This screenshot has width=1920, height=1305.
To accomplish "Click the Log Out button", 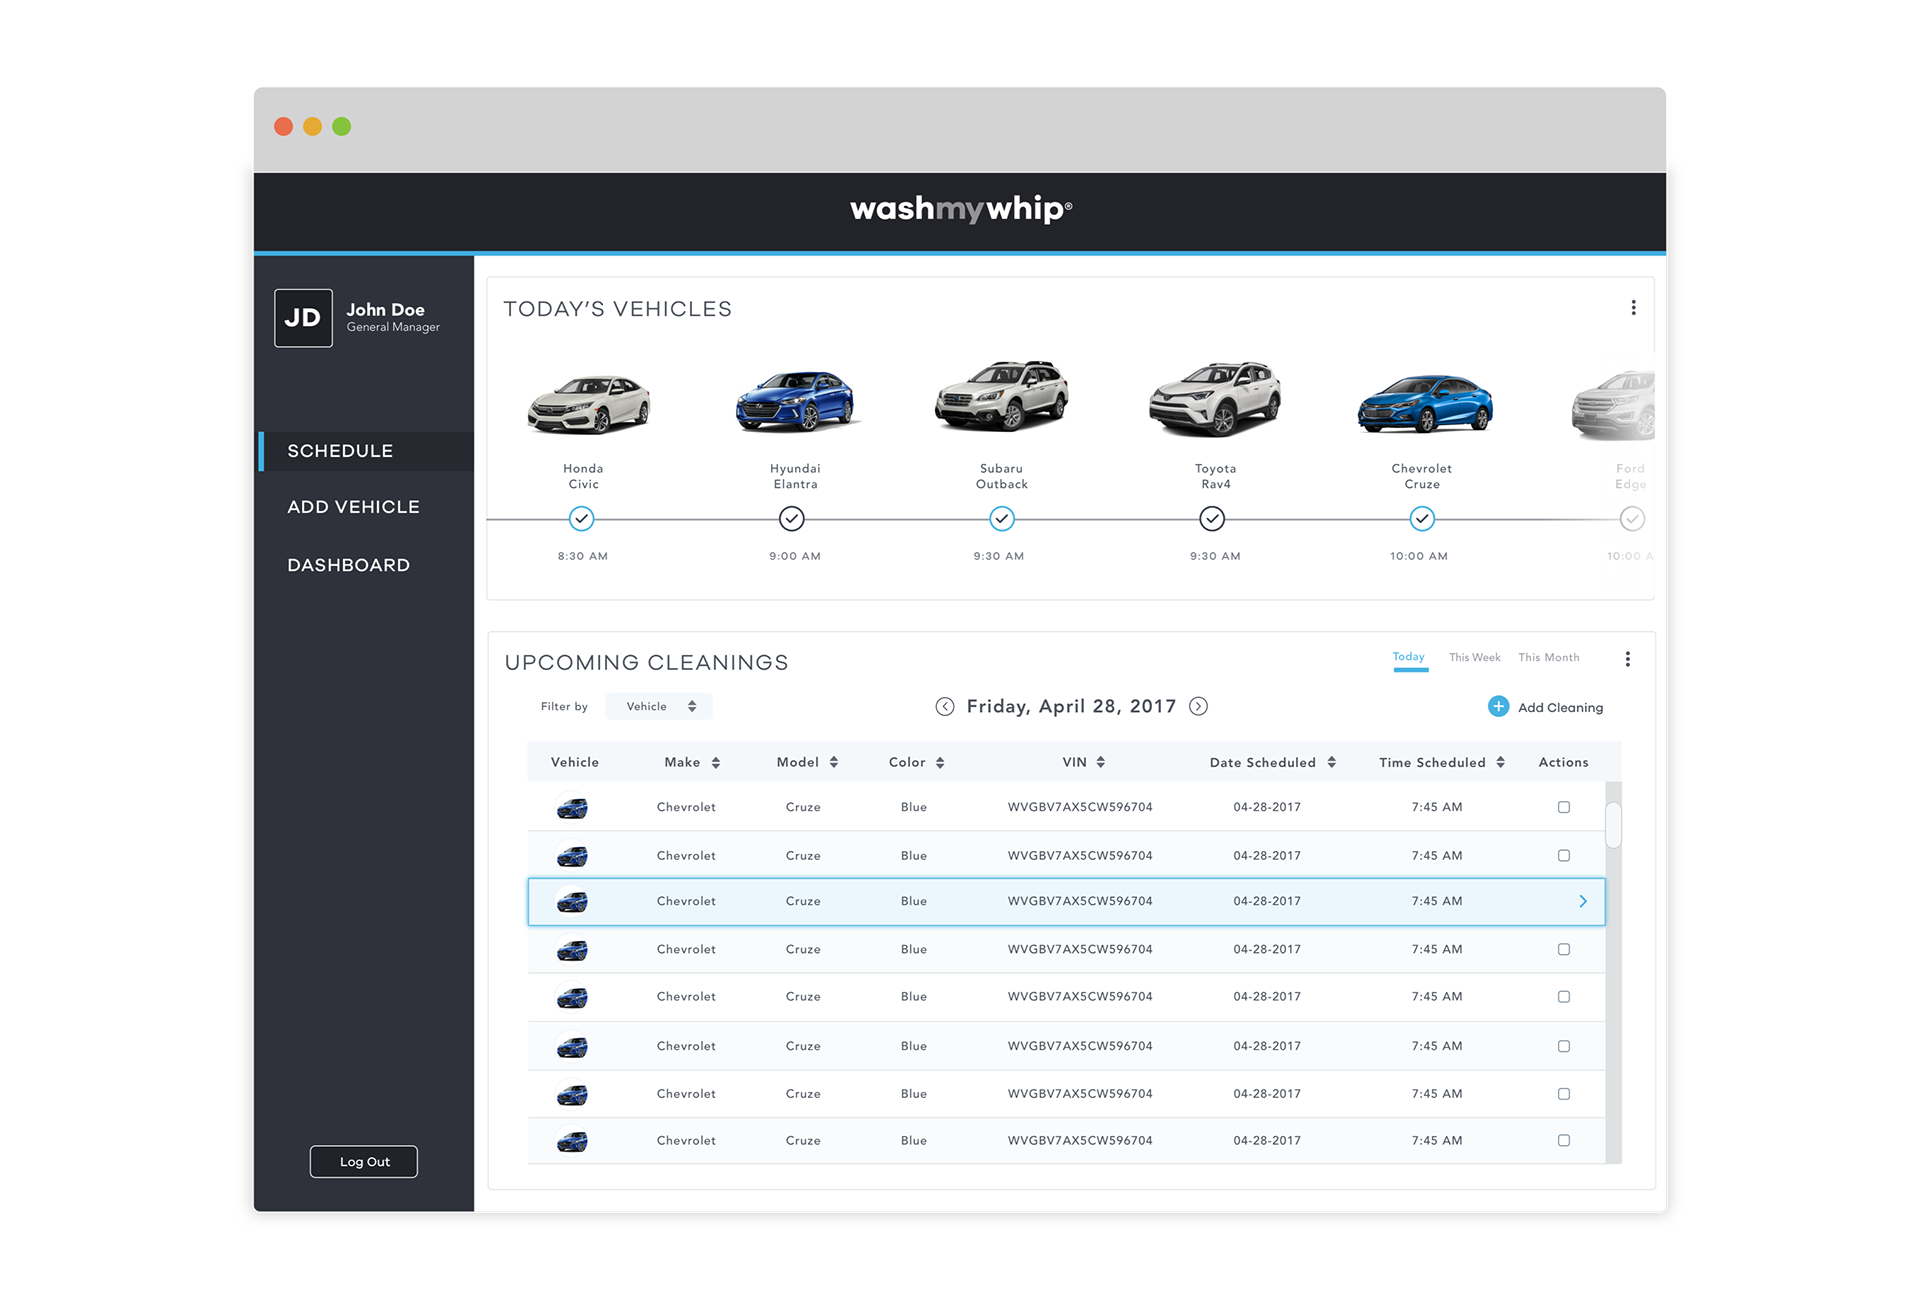I will point(364,1162).
